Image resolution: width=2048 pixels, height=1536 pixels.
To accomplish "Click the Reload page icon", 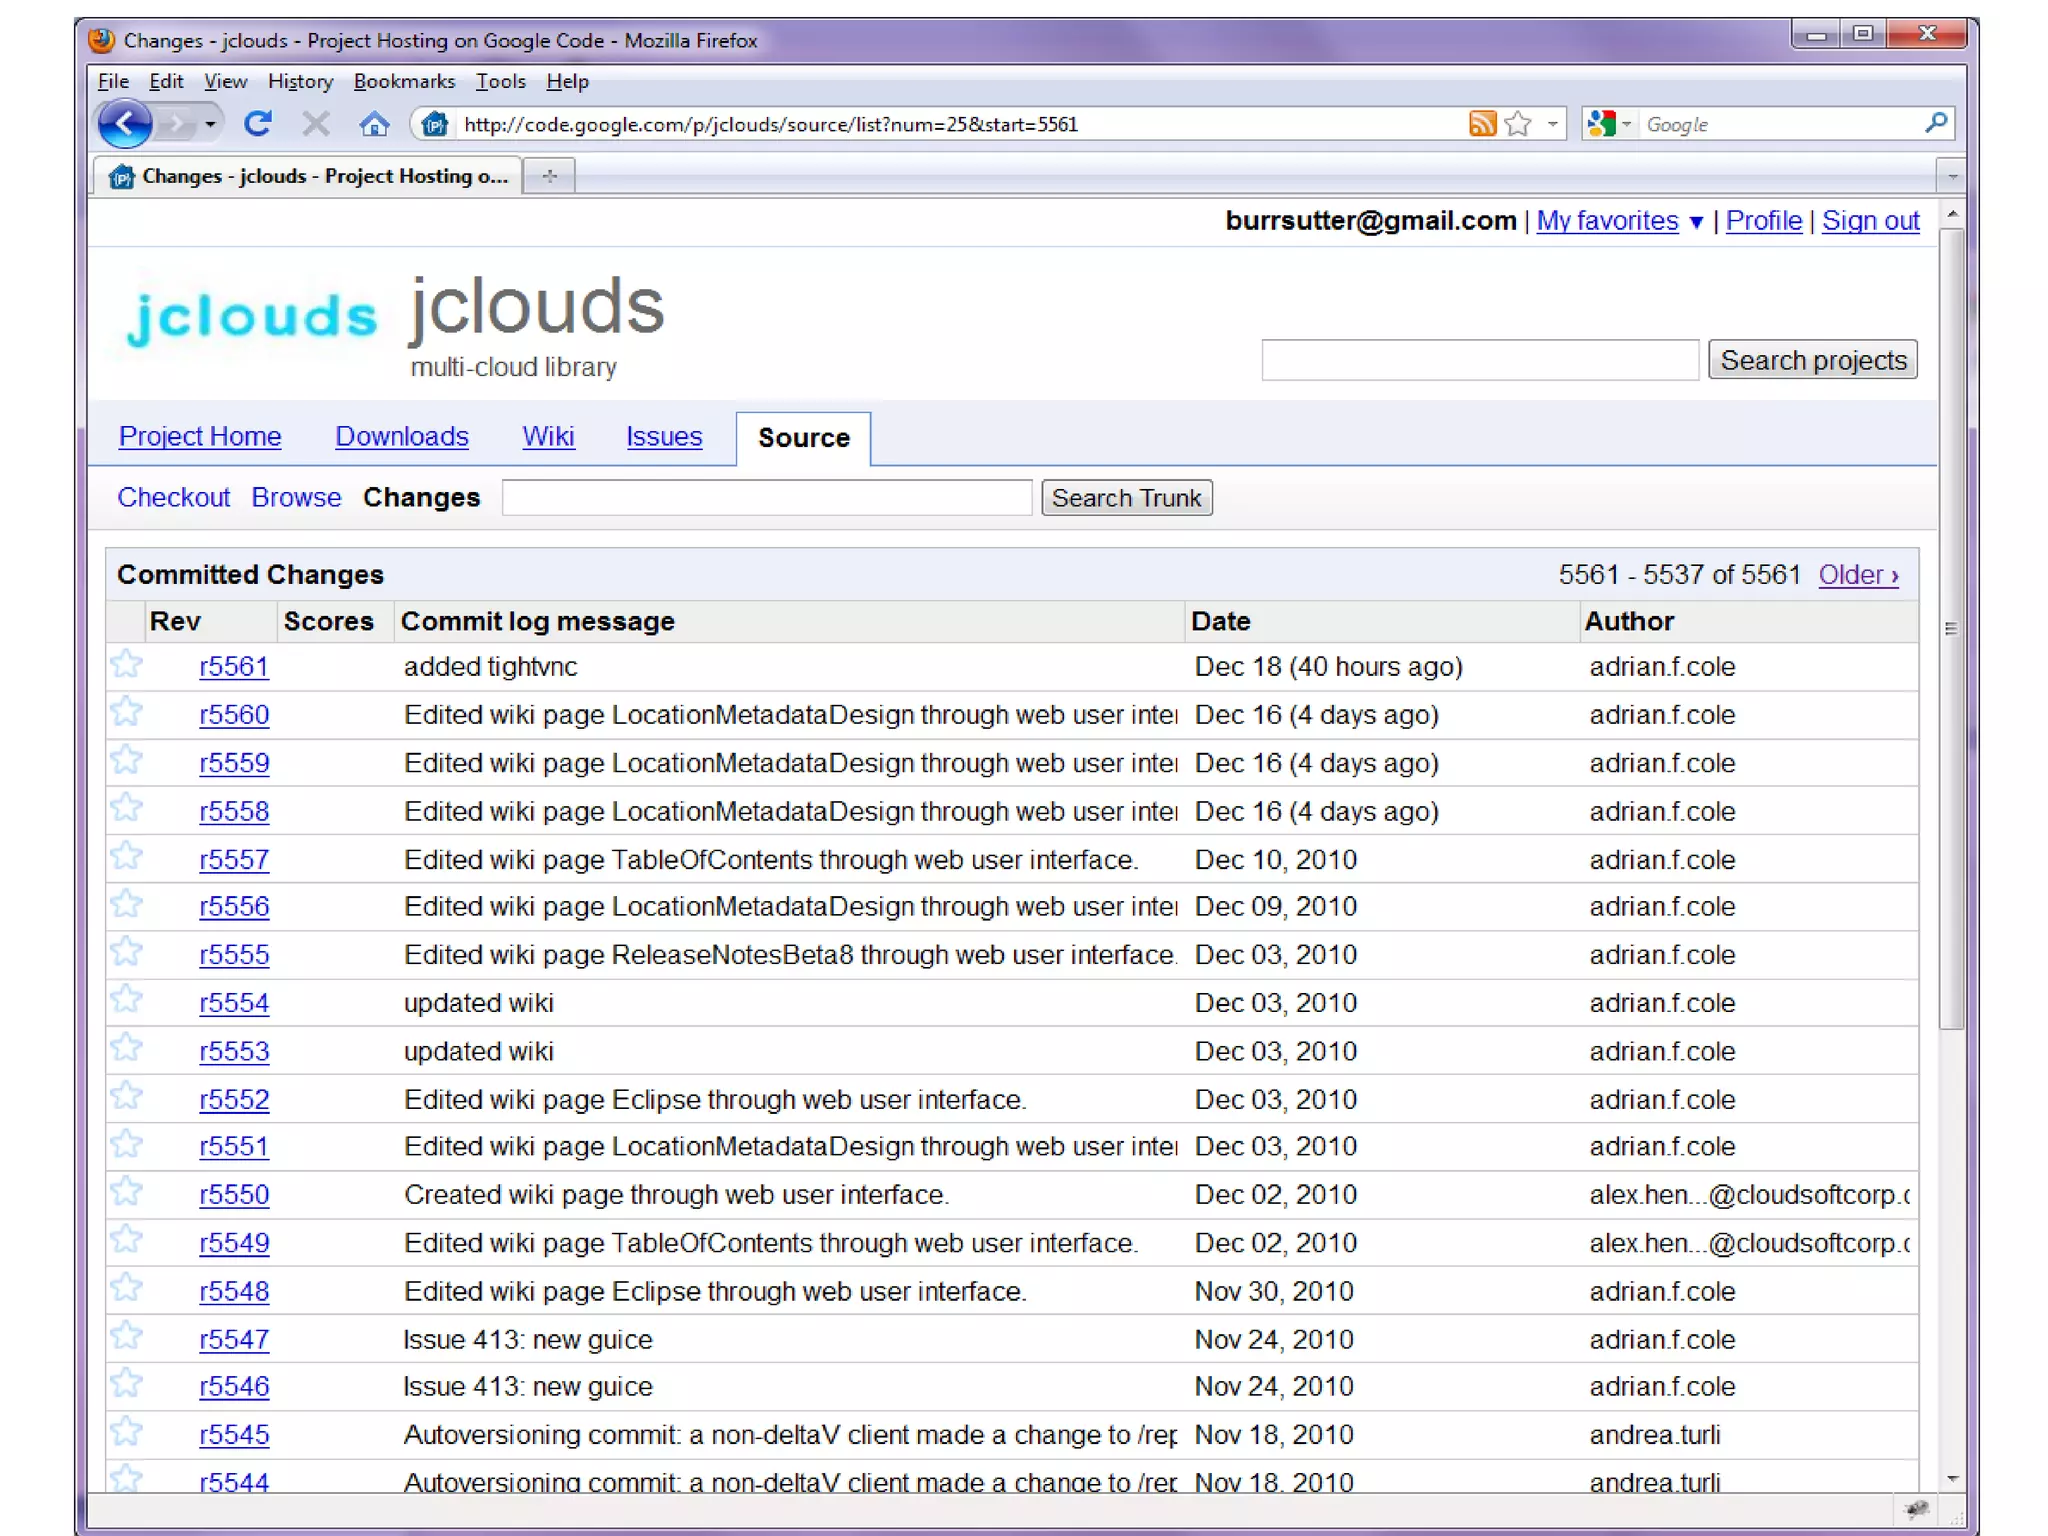I will click(258, 124).
